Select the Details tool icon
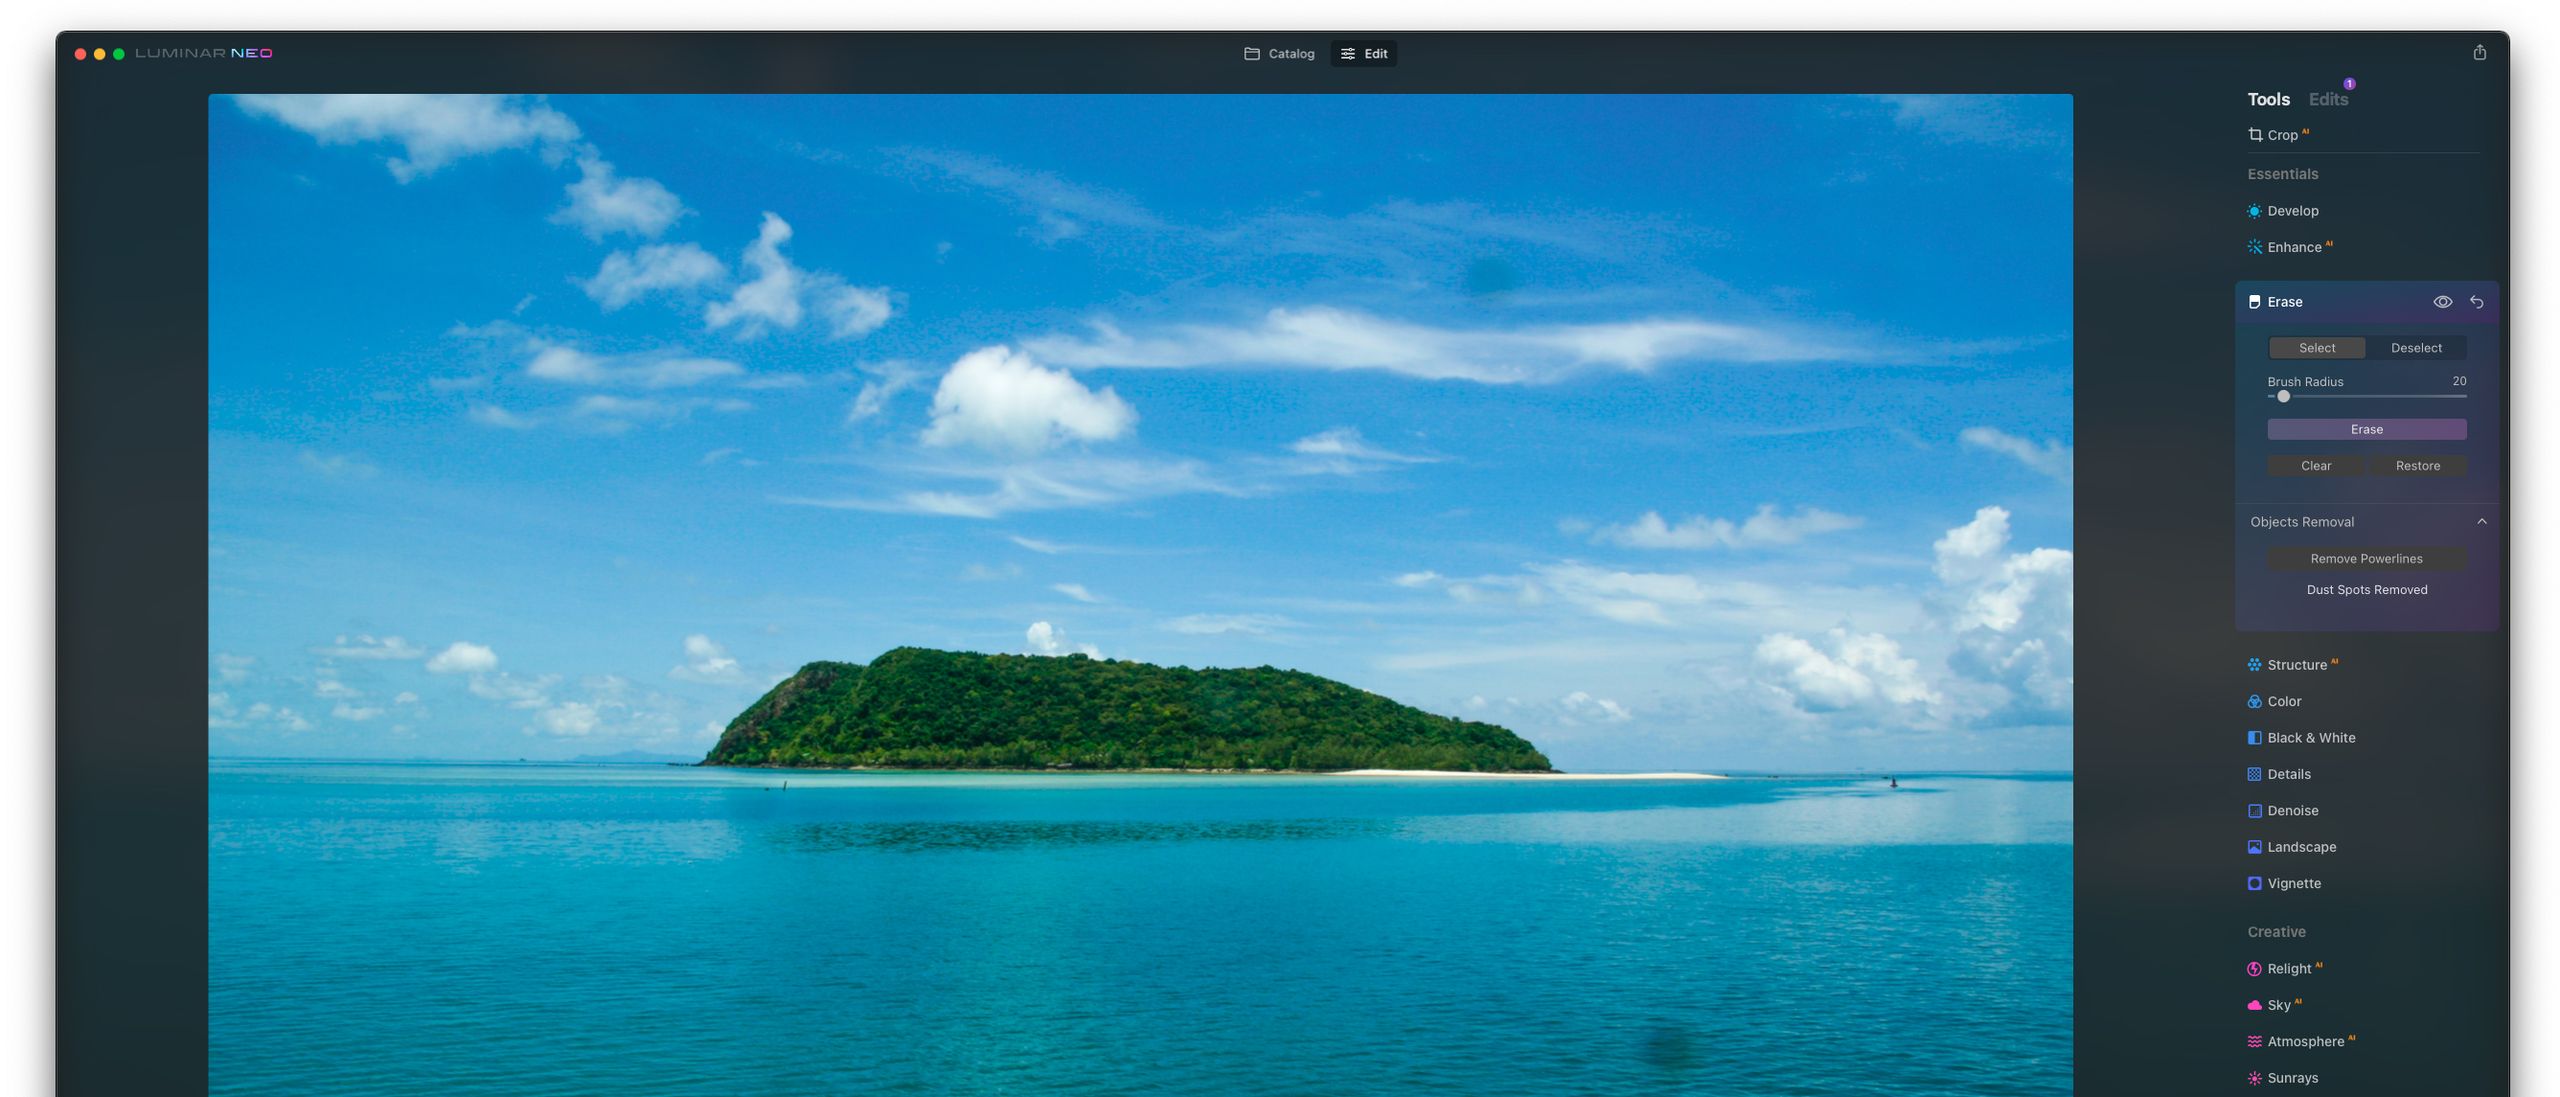This screenshot has width=2560, height=1097. [2255, 774]
